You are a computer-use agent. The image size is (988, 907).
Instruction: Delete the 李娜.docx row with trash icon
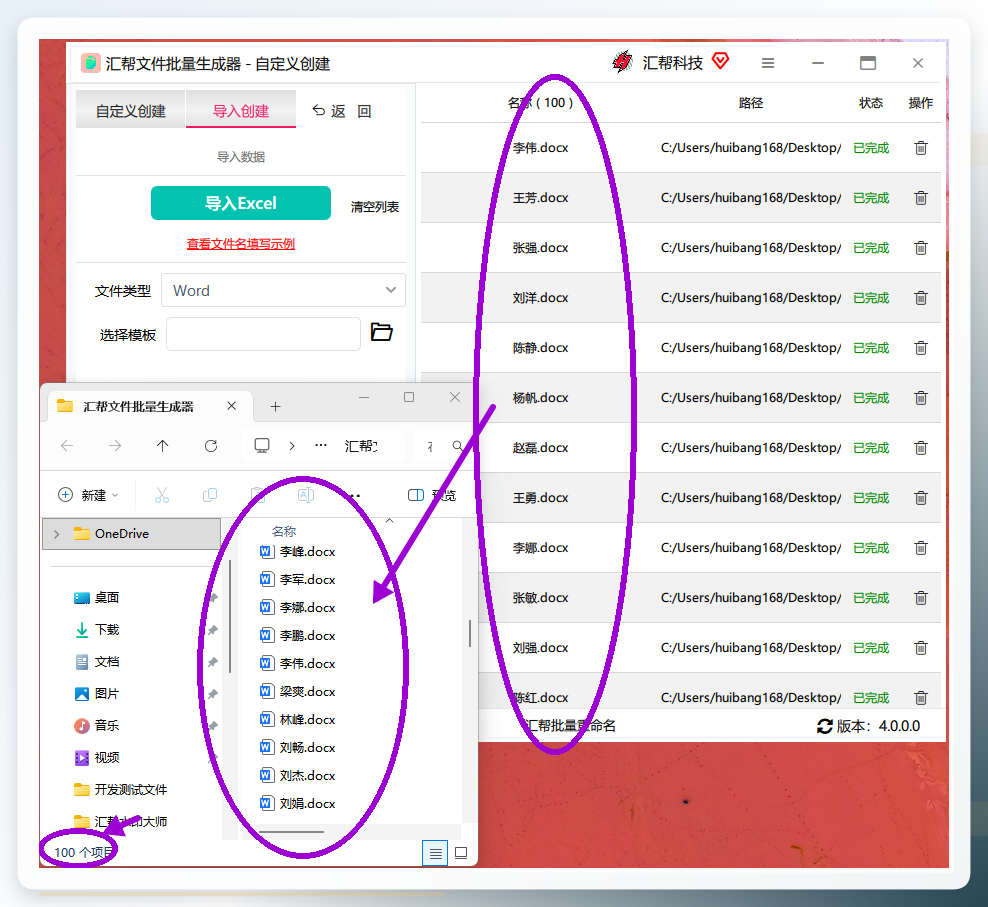pyautogui.click(x=921, y=548)
